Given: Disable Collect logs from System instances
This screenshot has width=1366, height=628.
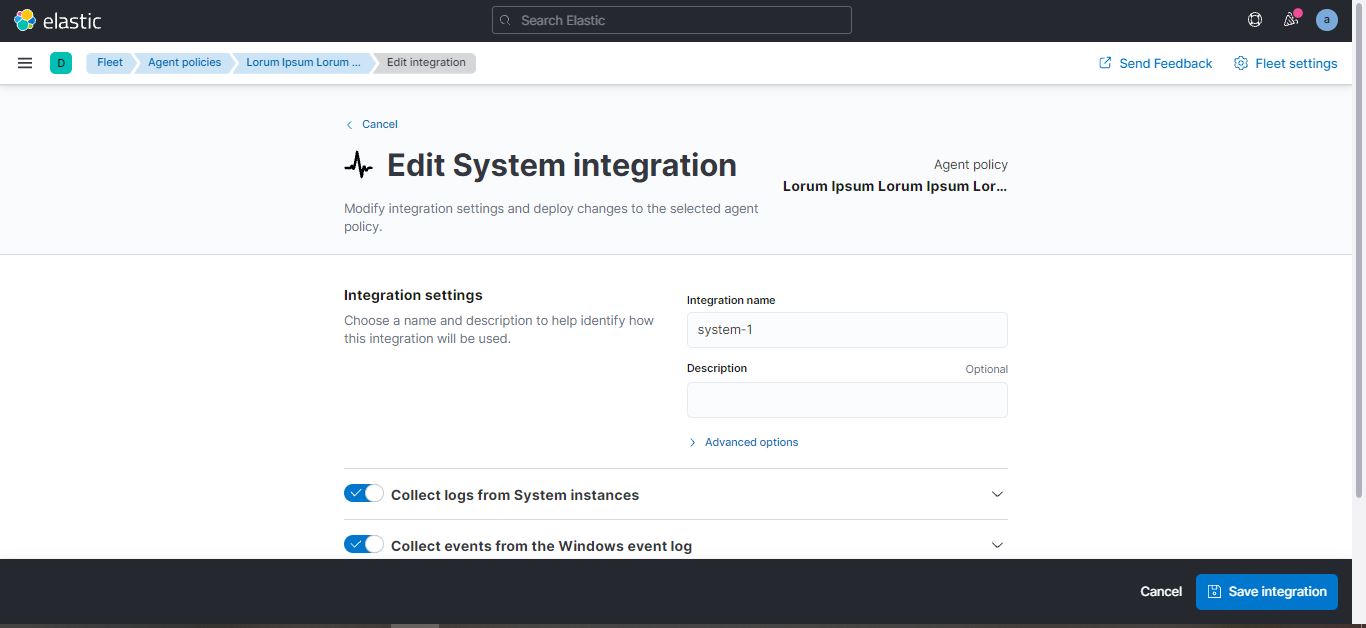Looking at the screenshot, I should pyautogui.click(x=364, y=493).
